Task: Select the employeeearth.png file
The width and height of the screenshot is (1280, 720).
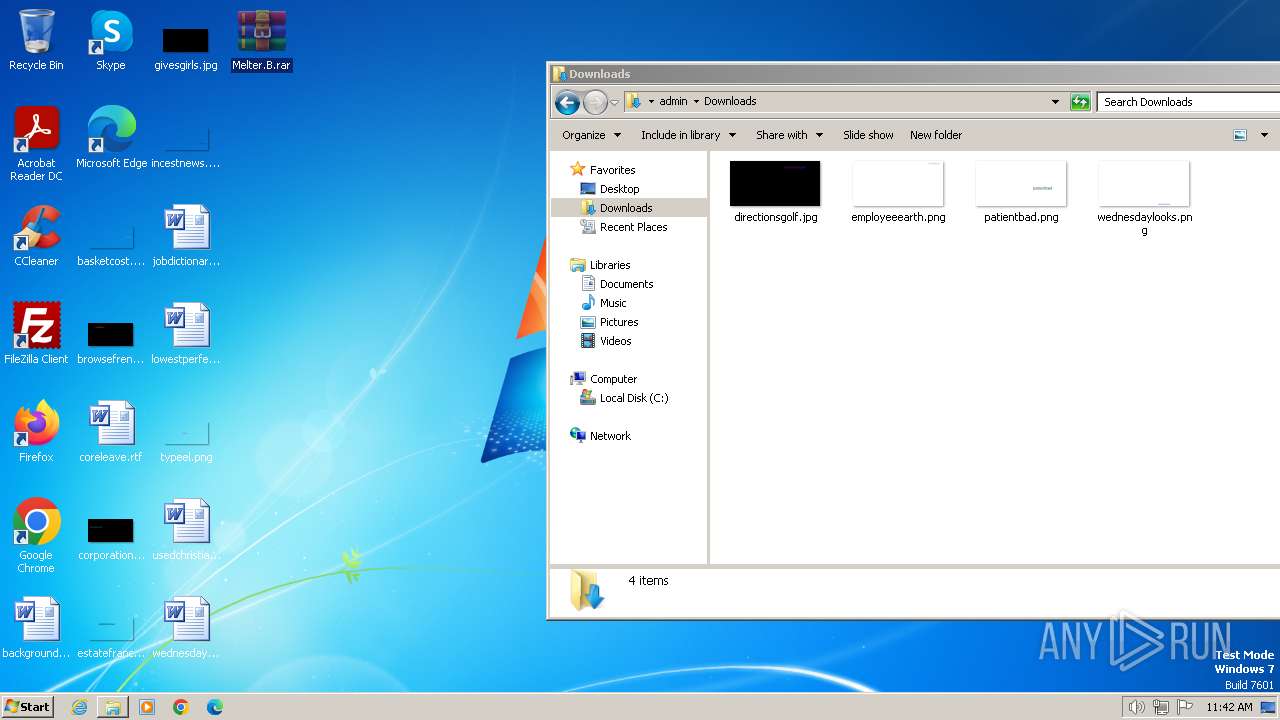Action: click(x=898, y=192)
